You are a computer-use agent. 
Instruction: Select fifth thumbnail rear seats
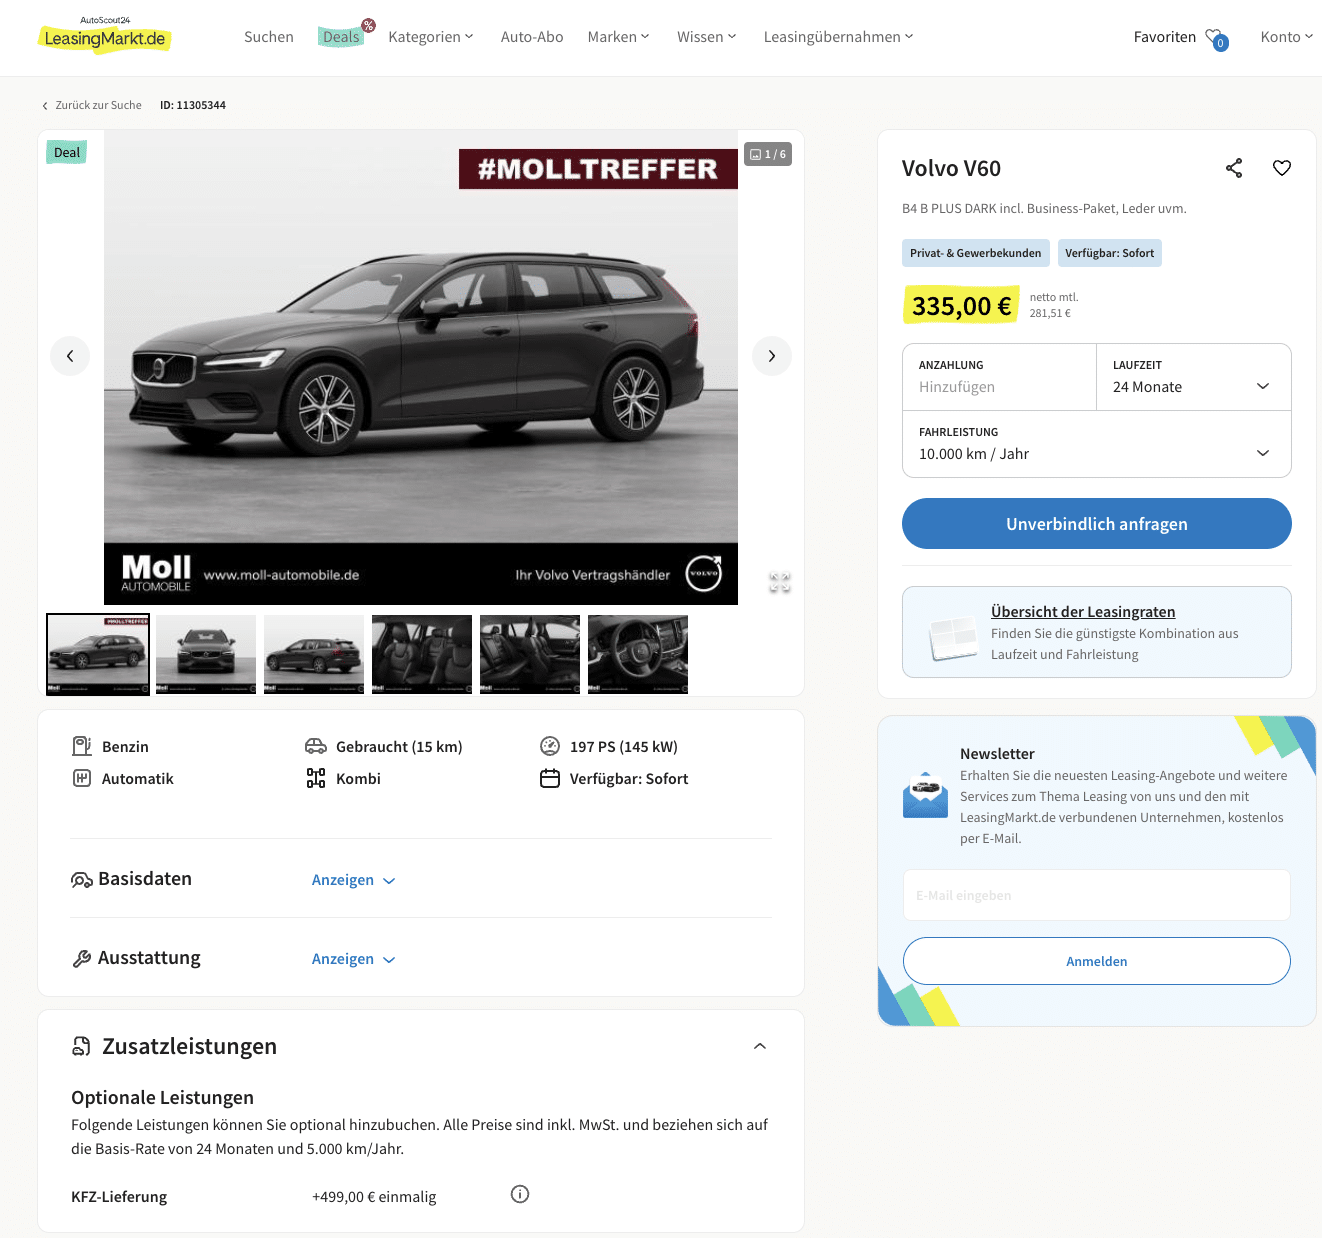pyautogui.click(x=530, y=654)
